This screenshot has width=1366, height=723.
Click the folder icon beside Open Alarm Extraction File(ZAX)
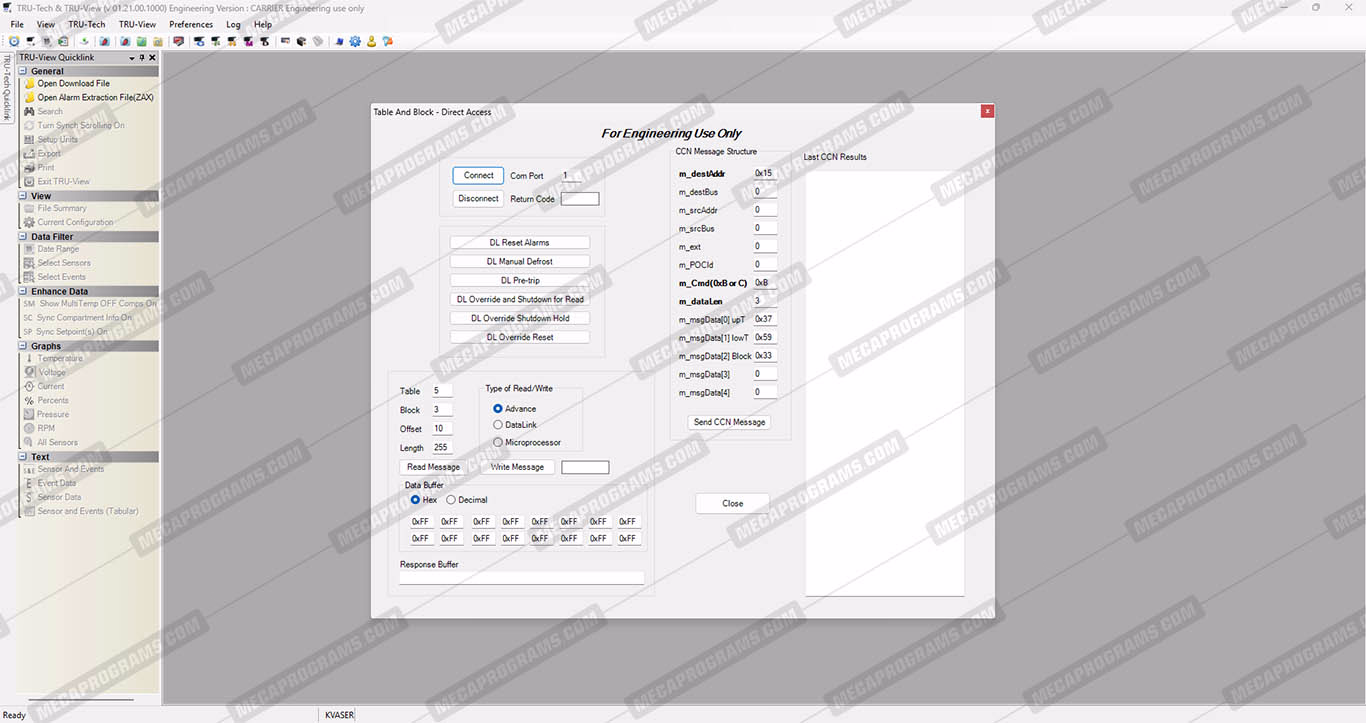(29, 98)
